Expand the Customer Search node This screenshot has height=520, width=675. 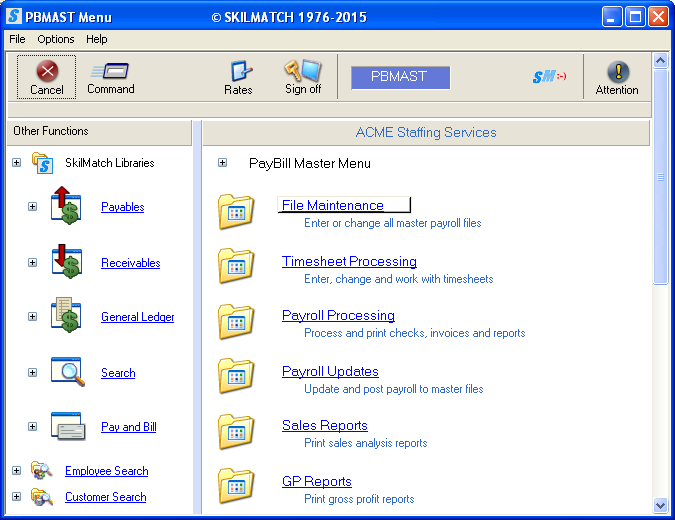pos(16,496)
